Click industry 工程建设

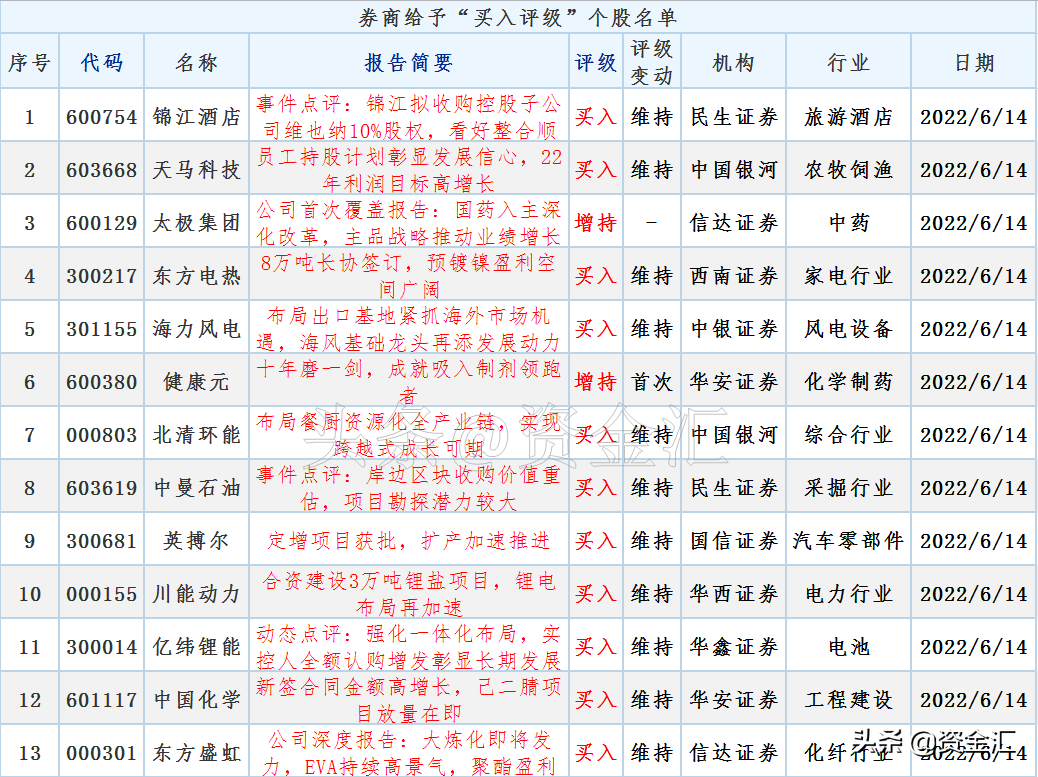point(848,700)
